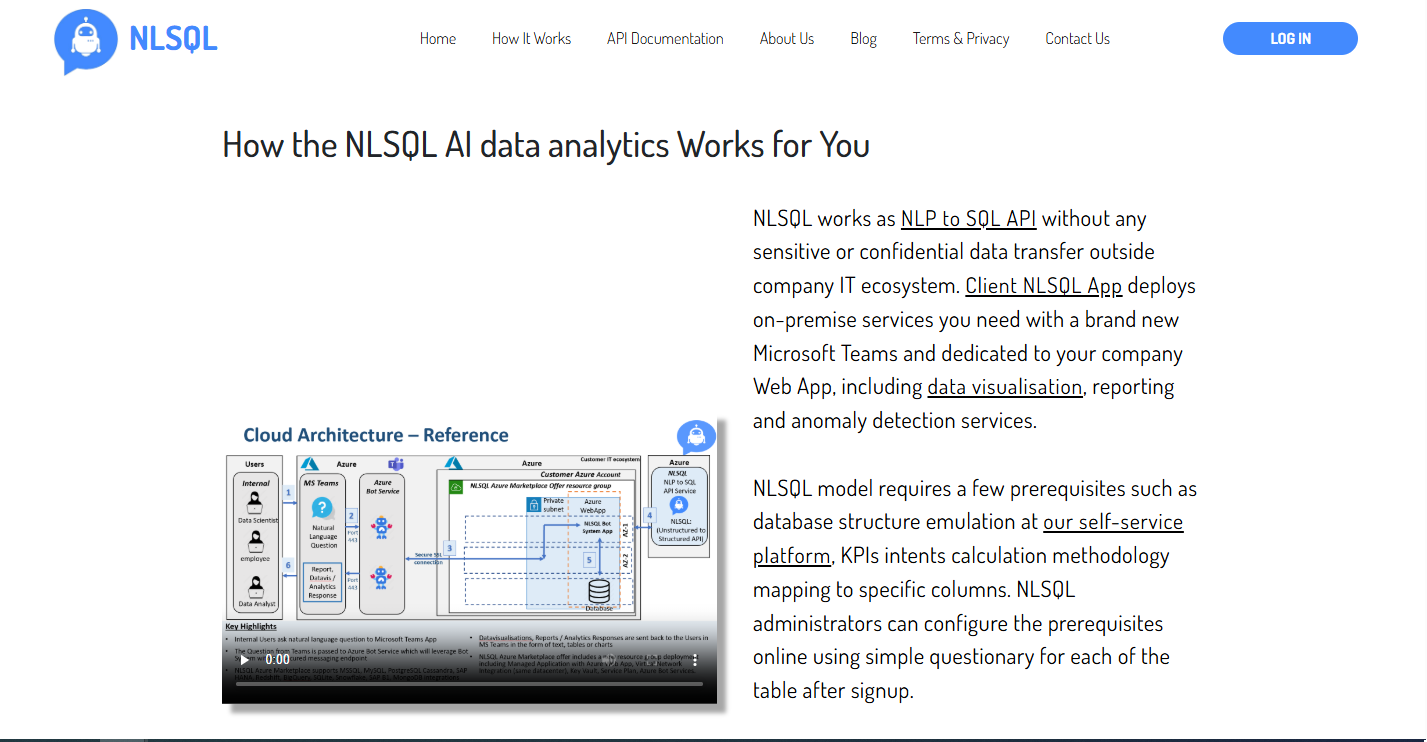1427x742 pixels.
Task: Open the About Us page
Action: [787, 39]
